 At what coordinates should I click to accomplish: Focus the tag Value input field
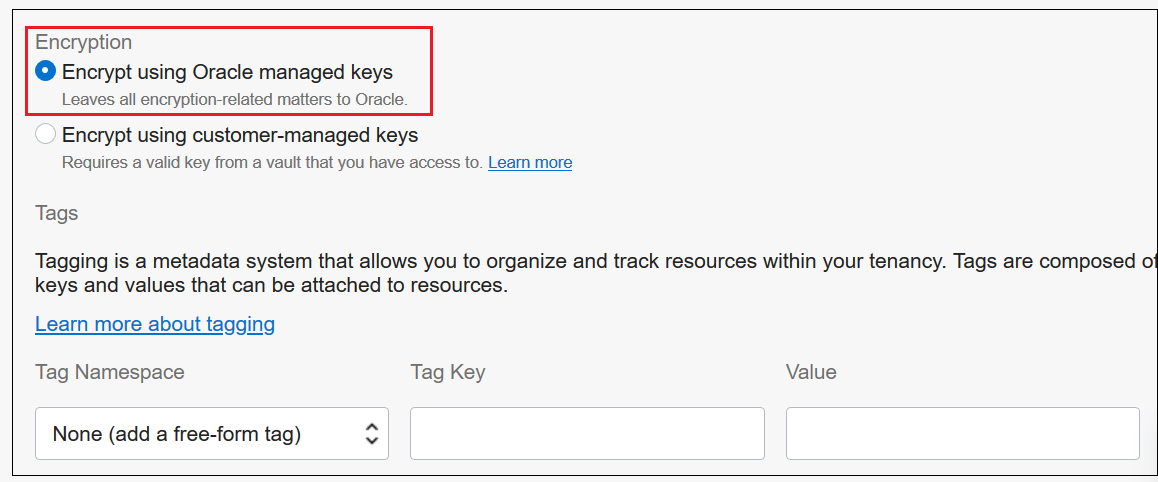[962, 433]
